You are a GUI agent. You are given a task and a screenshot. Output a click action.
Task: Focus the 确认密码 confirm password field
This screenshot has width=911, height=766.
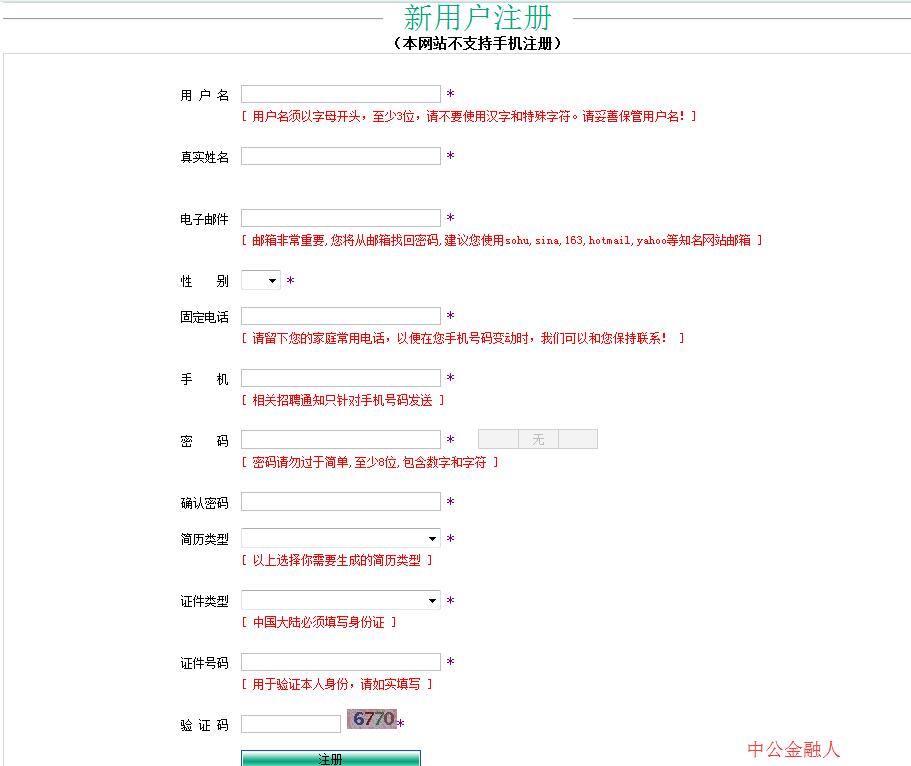pos(340,502)
